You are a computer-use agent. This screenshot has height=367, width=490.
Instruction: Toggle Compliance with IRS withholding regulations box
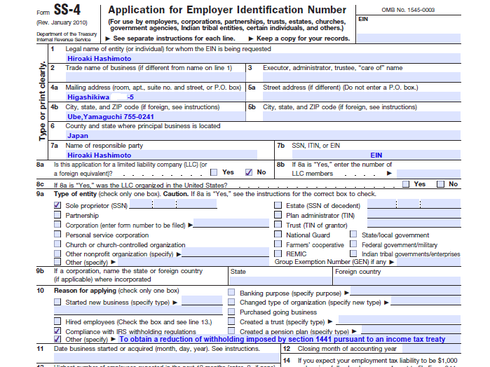point(57,331)
